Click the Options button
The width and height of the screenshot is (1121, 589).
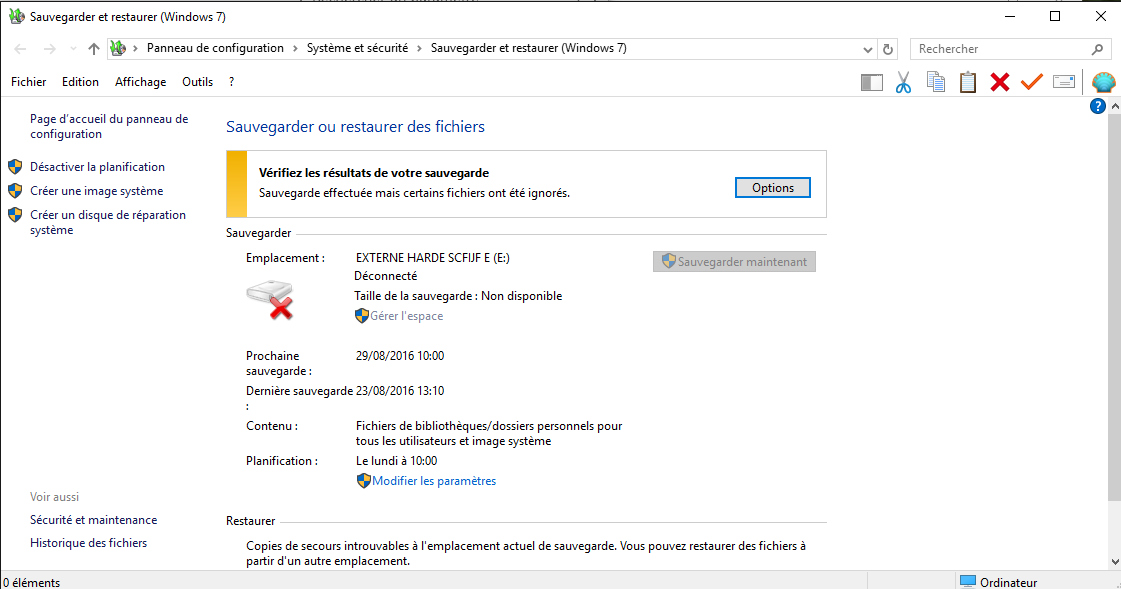pyautogui.click(x=773, y=187)
